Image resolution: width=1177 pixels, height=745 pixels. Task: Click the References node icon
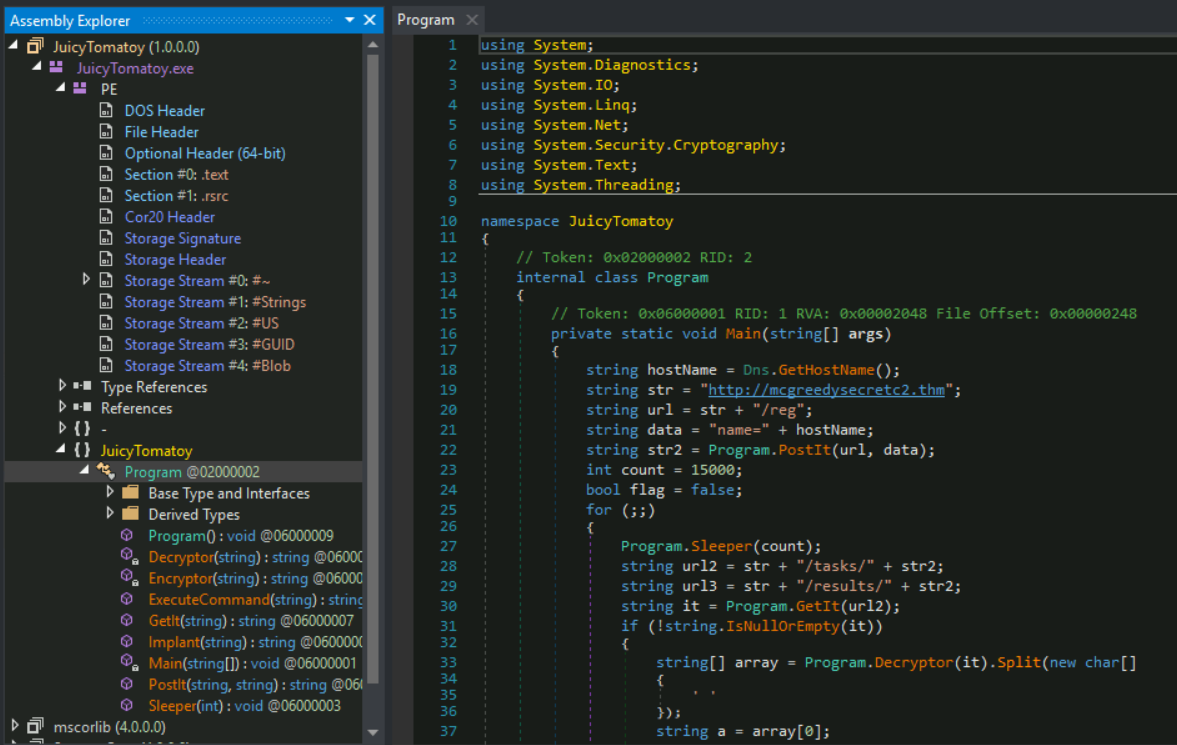82,407
